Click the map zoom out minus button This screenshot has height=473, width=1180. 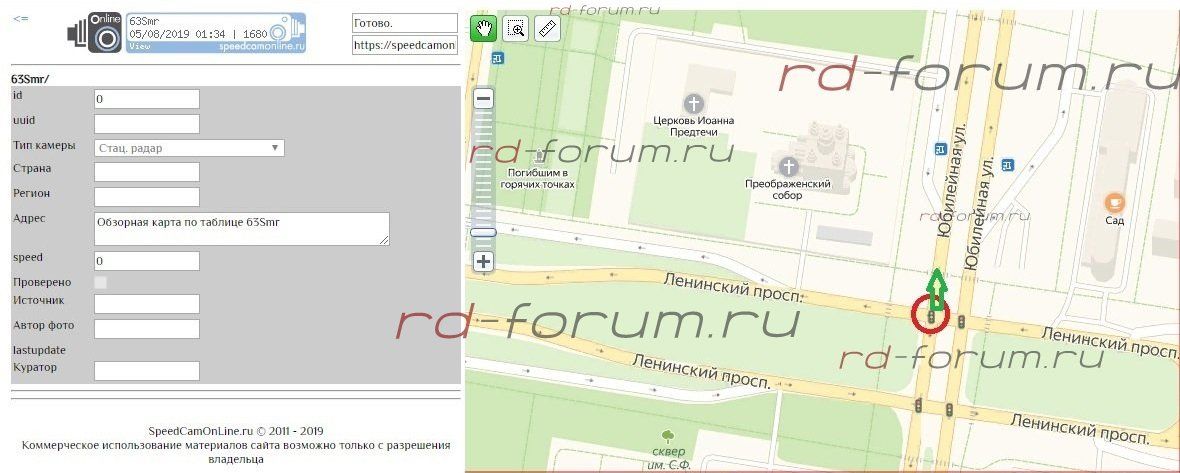coord(483,99)
